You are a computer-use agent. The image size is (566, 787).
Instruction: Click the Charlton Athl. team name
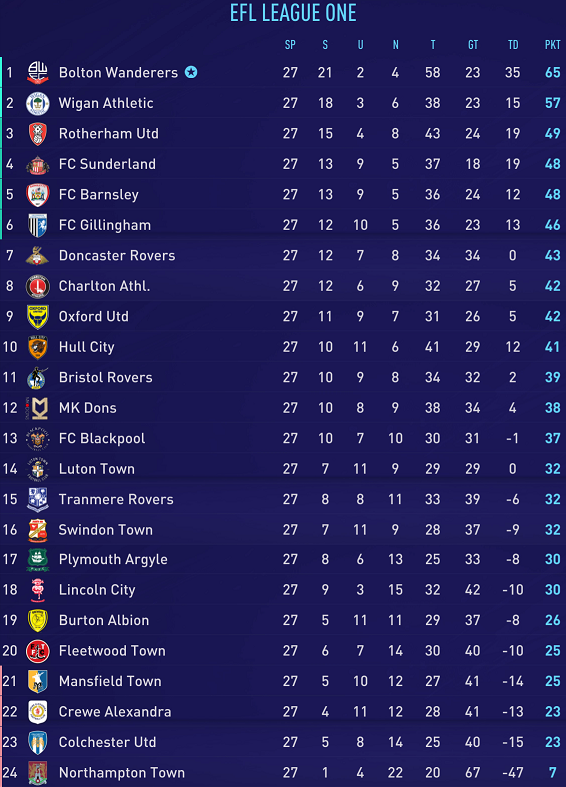coord(104,286)
